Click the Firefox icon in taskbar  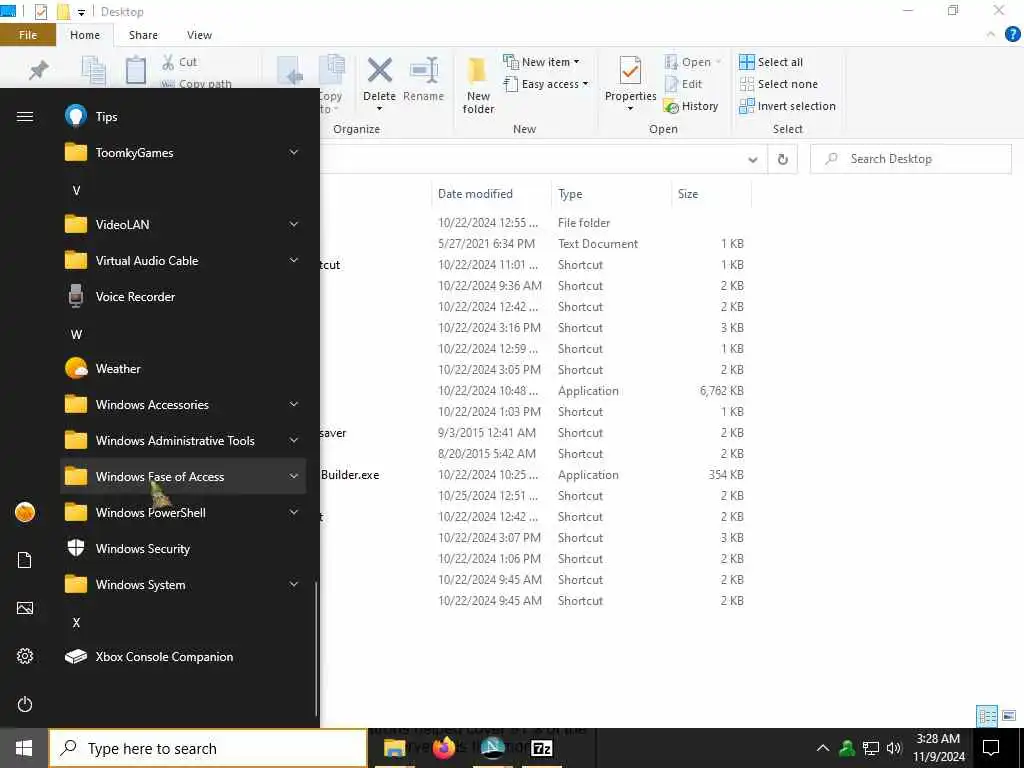(x=444, y=748)
